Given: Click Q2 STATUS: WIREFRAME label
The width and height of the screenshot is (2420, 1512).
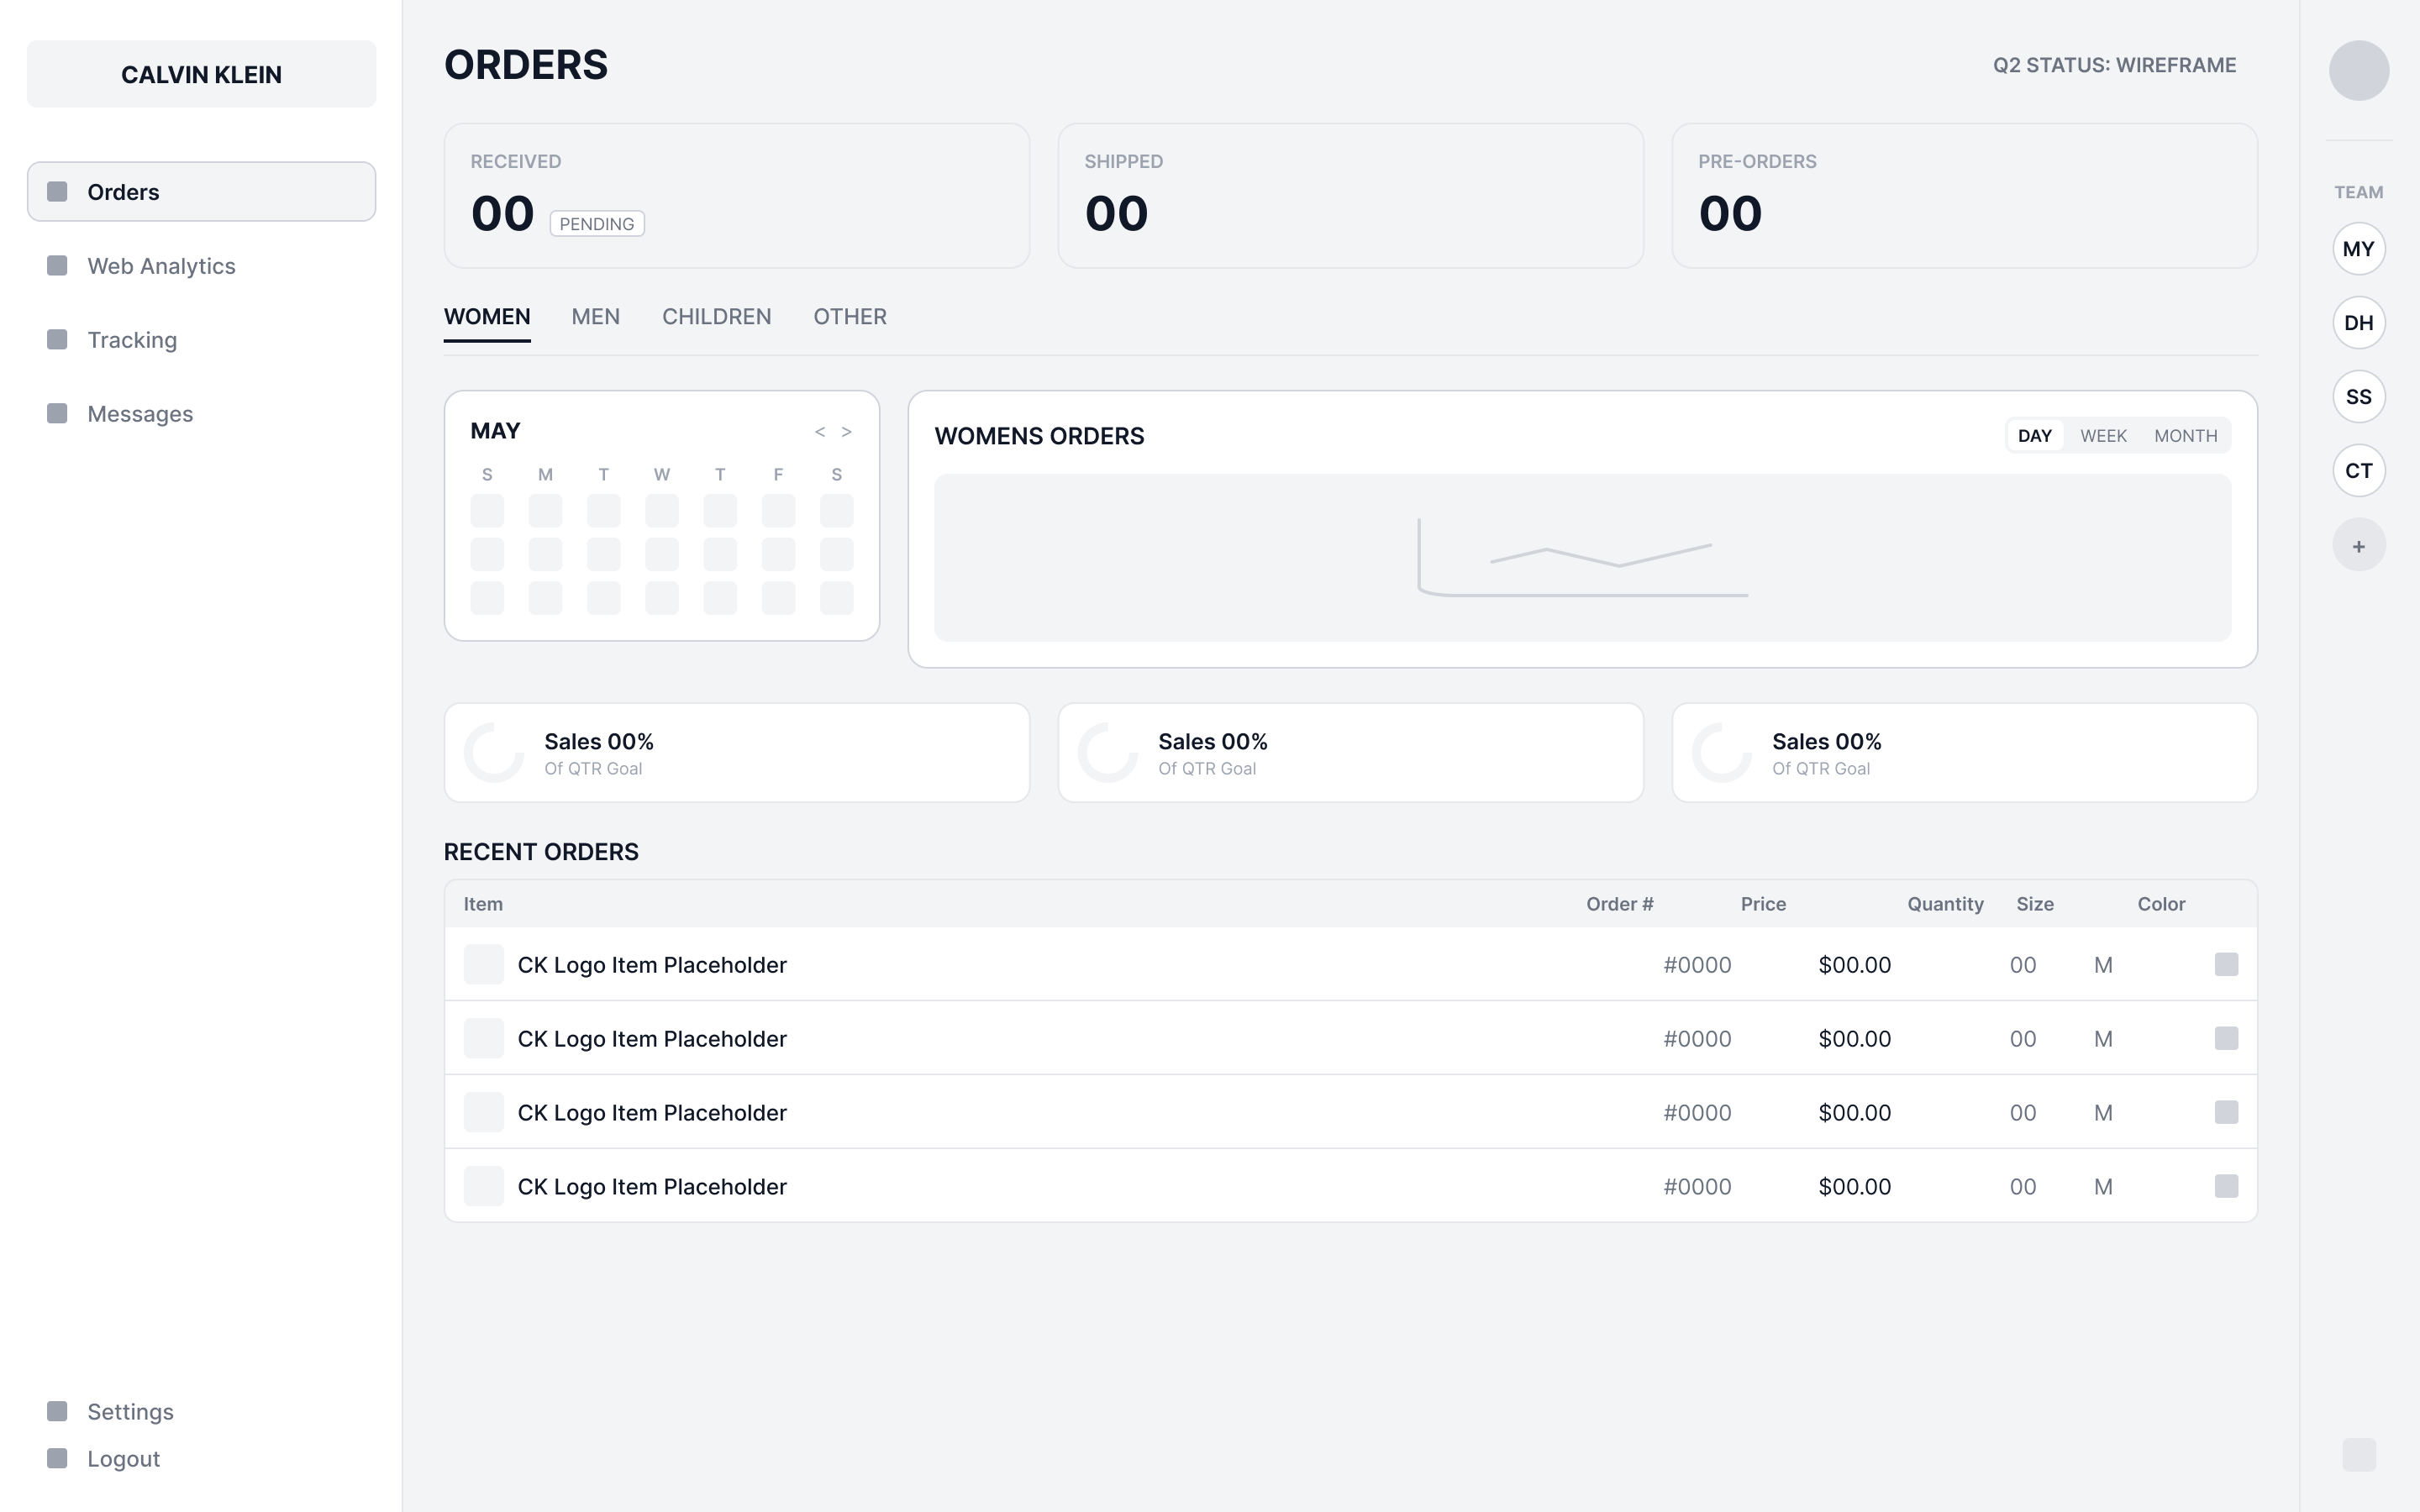Looking at the screenshot, I should pyautogui.click(x=2114, y=65).
